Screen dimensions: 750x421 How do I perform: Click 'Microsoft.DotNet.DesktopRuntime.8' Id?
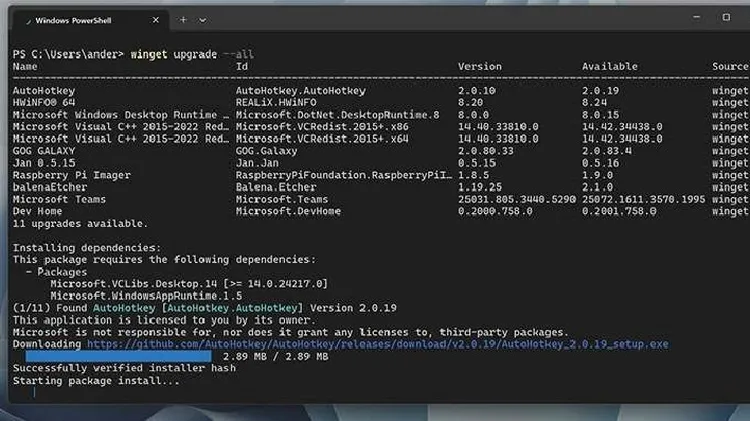click(x=338, y=115)
